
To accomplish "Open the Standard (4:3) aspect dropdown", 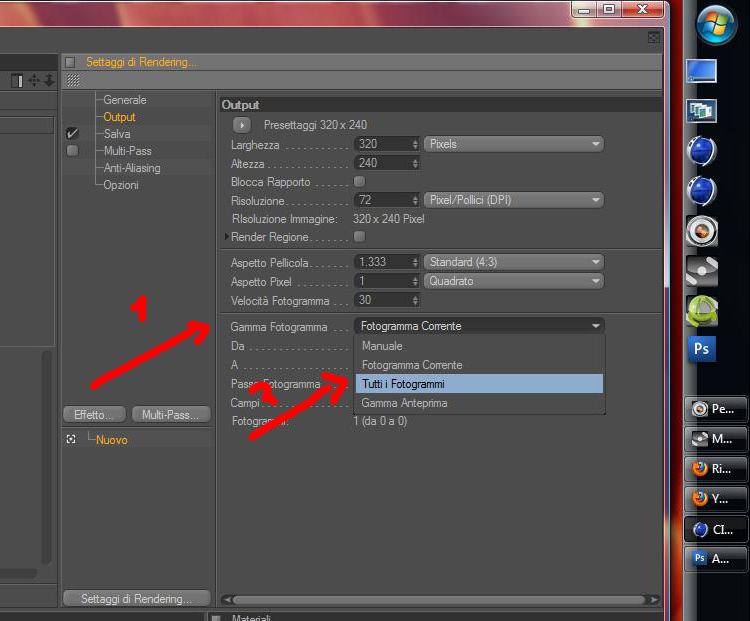I will point(513,262).
